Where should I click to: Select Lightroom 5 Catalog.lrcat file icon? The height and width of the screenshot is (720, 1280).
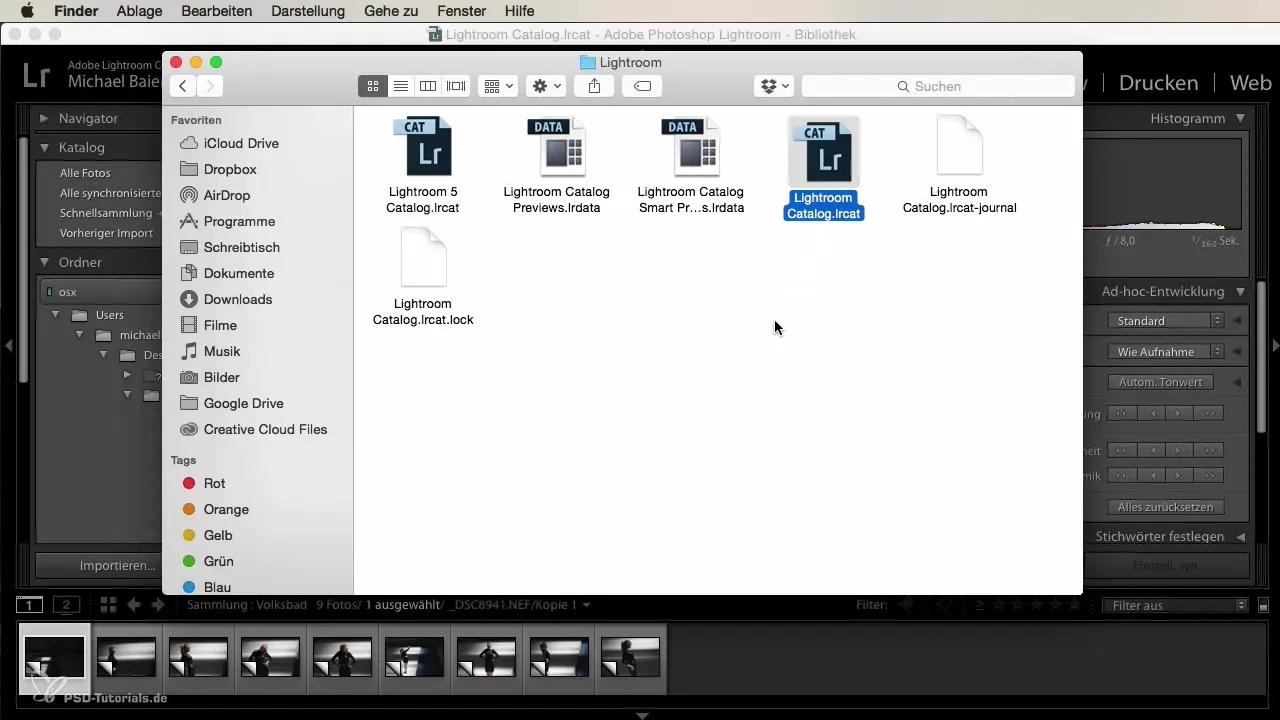click(422, 147)
